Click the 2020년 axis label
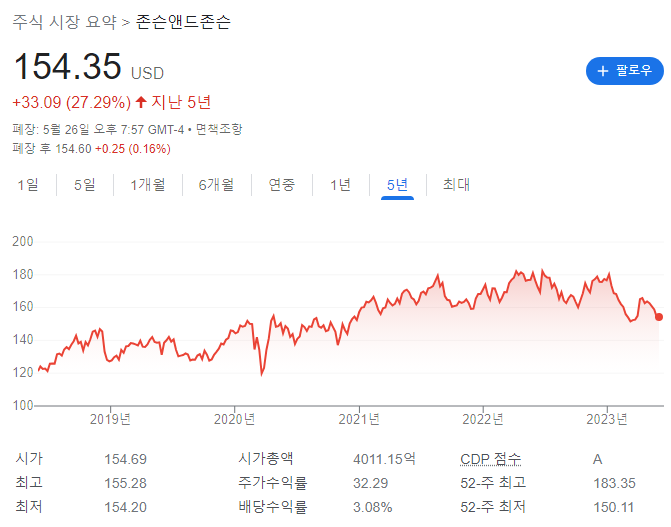The height and width of the screenshot is (527, 671). pos(234,419)
